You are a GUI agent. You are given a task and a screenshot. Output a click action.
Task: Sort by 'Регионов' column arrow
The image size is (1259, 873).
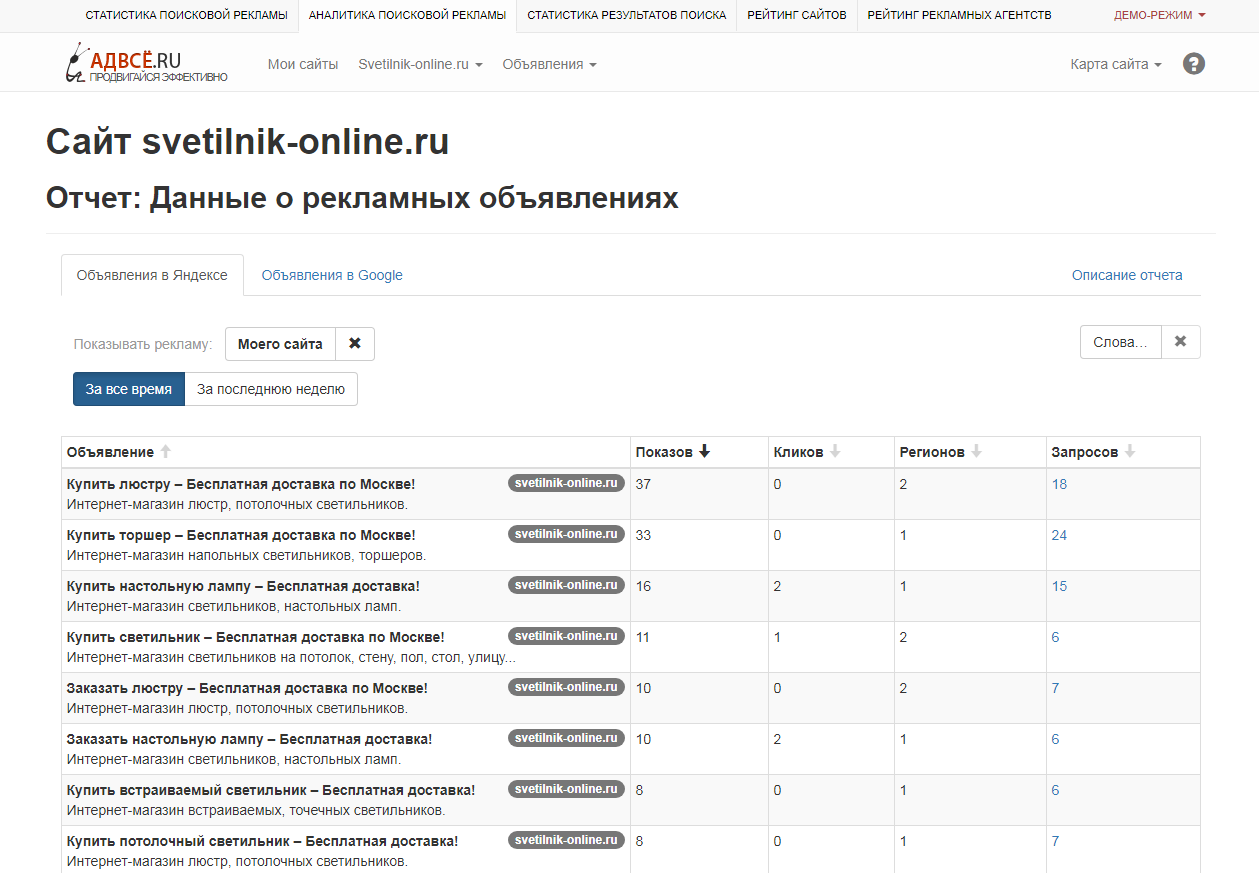pos(976,452)
